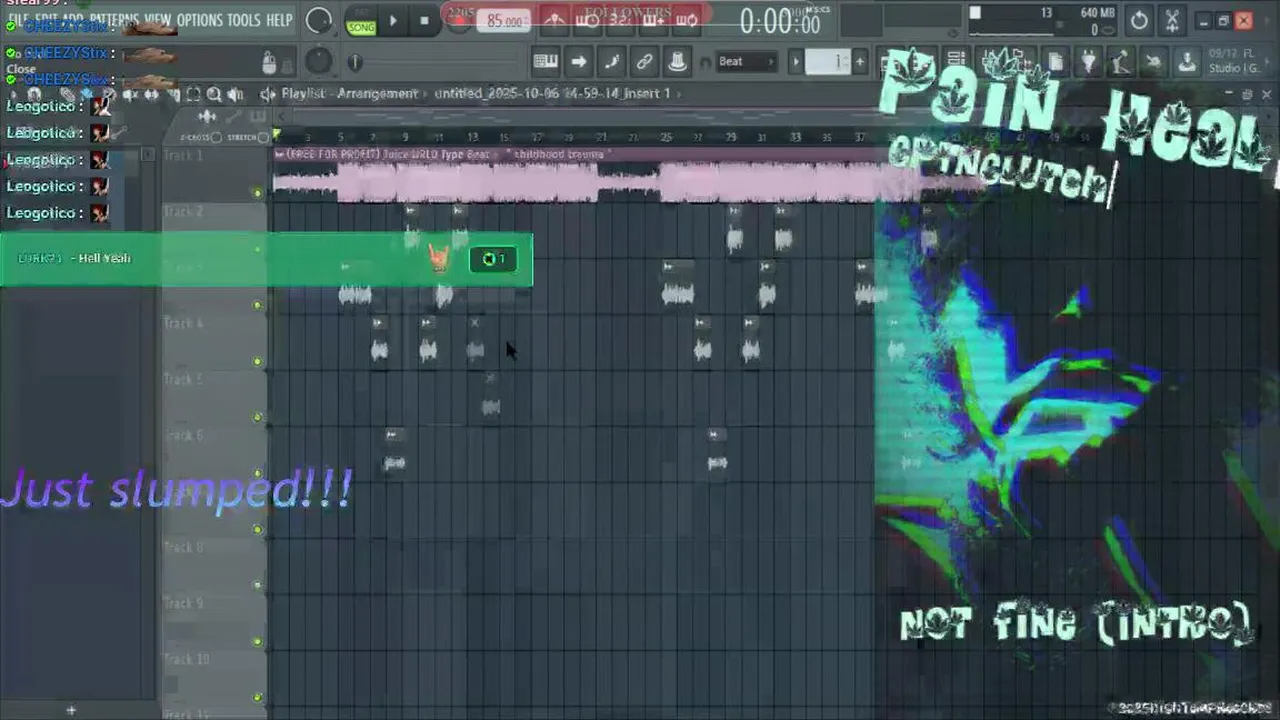Open the FILE menu
Viewport: 1280px width, 720px height.
pyautogui.click(x=18, y=20)
